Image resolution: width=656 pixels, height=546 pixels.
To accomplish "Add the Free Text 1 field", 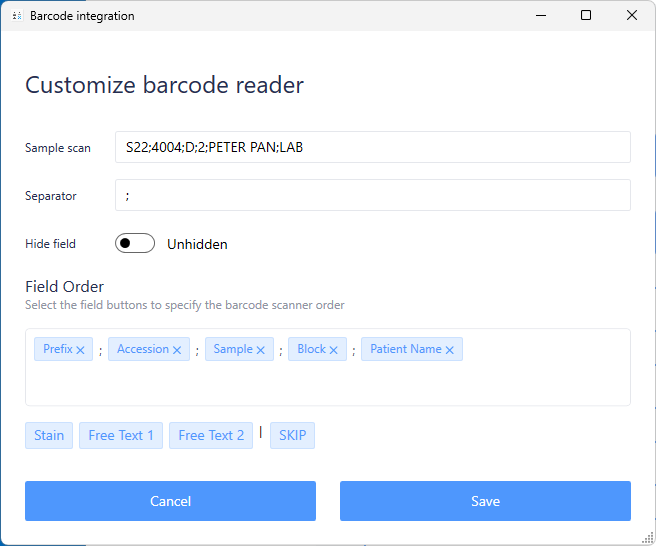I will tap(121, 435).
